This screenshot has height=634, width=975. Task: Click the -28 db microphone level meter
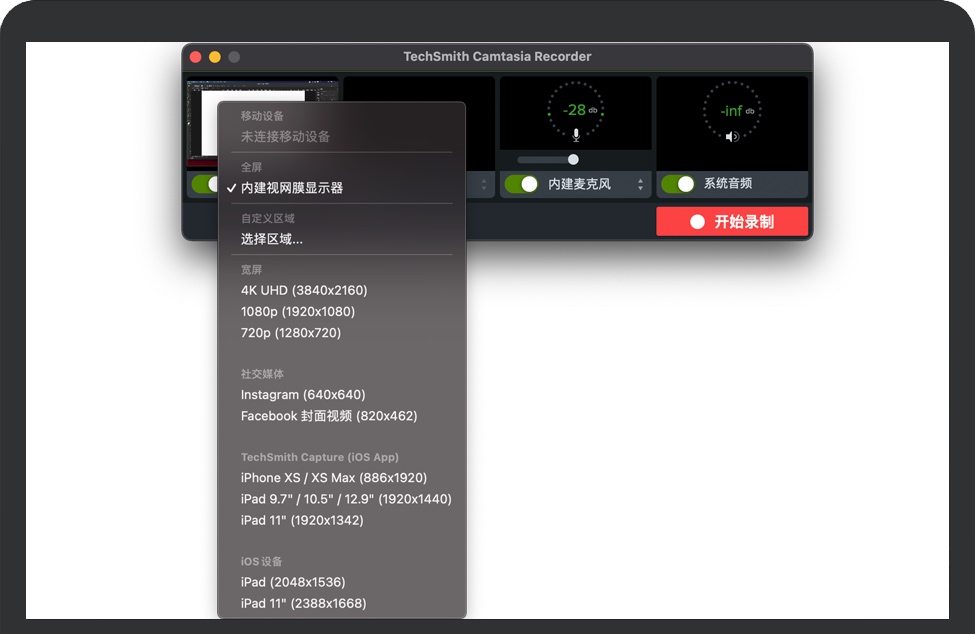click(x=576, y=111)
